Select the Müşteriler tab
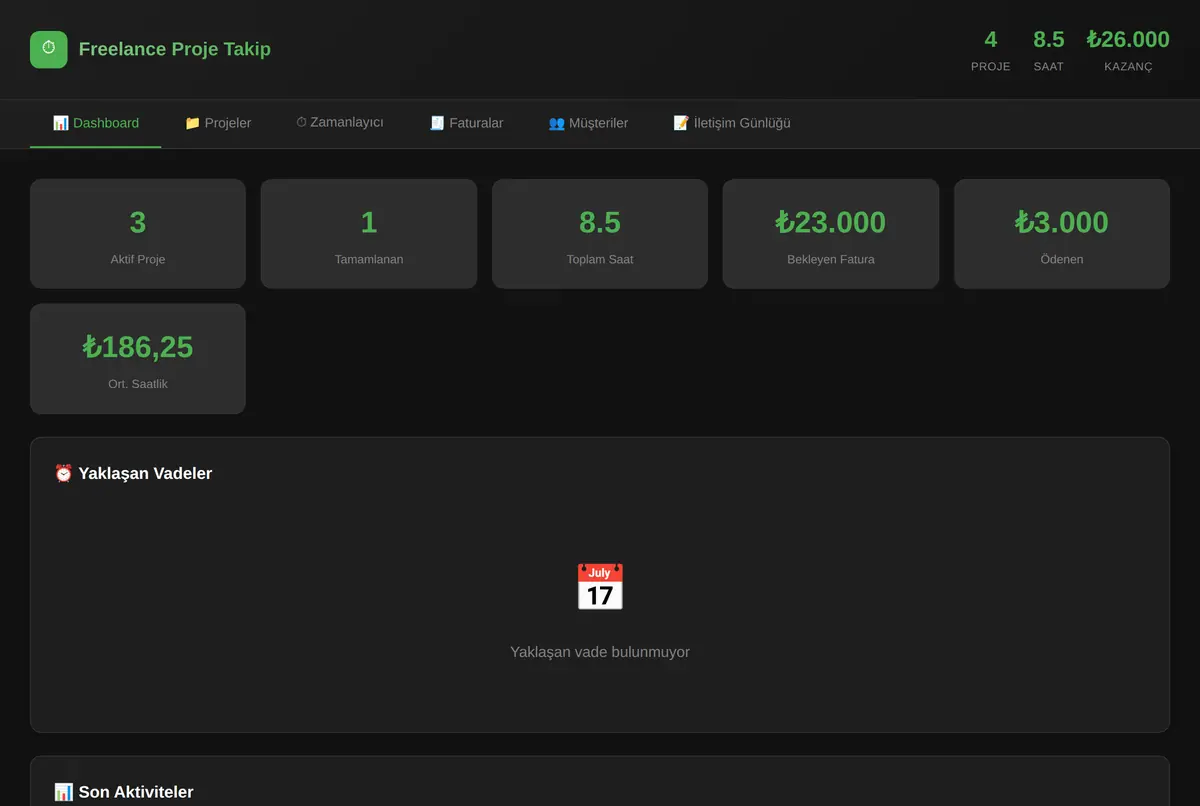 (588, 123)
